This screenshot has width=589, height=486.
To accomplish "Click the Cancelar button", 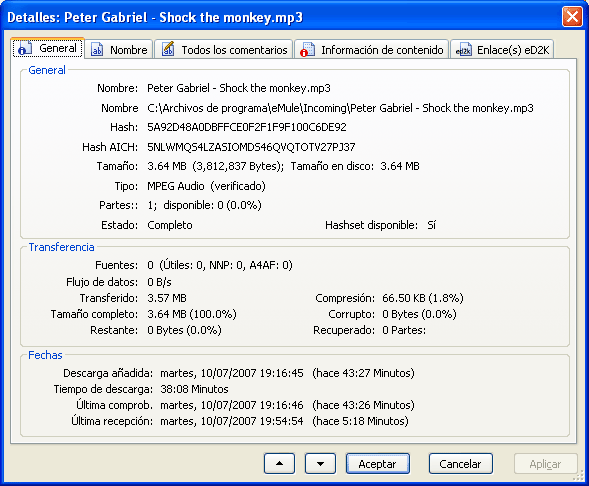I will (461, 464).
